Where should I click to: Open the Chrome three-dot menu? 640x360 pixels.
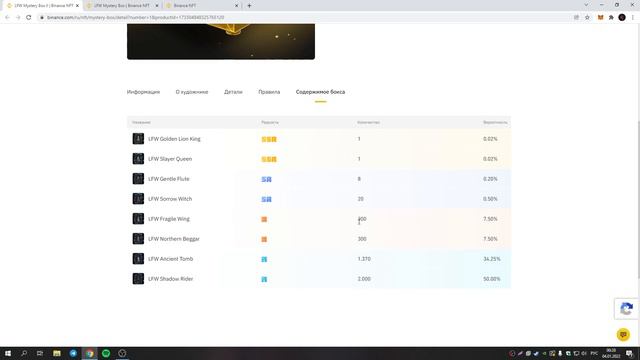coord(633,18)
